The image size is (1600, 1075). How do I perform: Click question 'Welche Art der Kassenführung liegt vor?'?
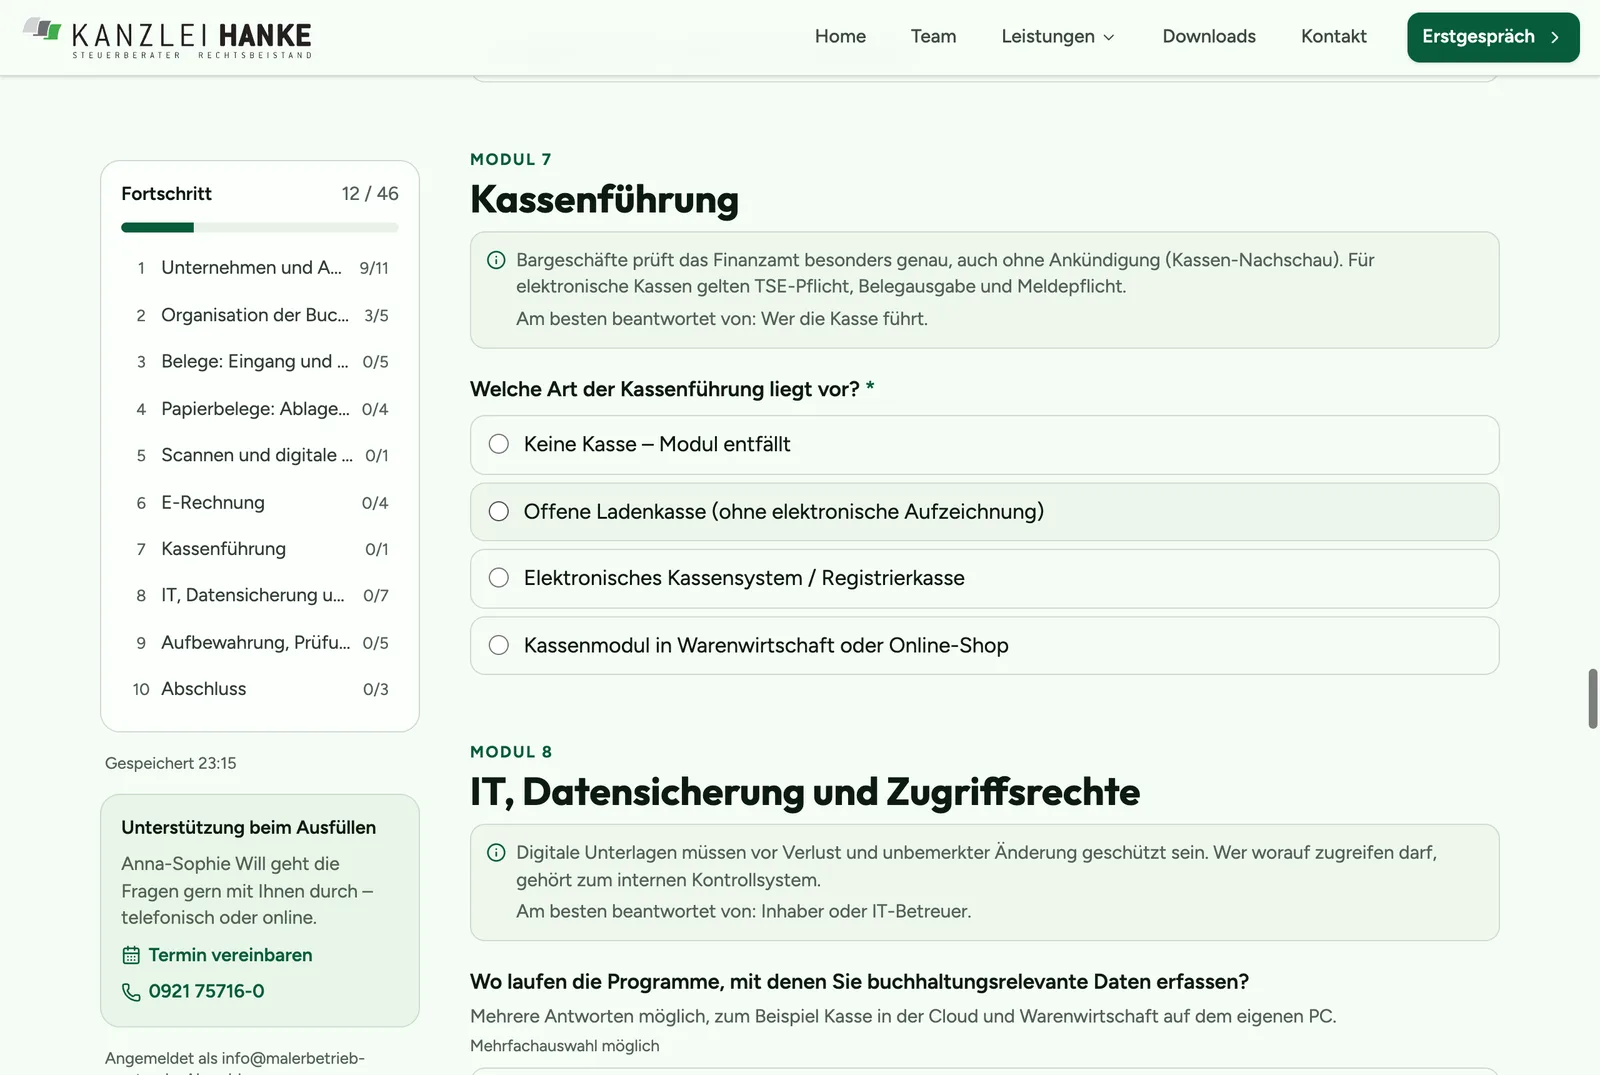coord(672,389)
